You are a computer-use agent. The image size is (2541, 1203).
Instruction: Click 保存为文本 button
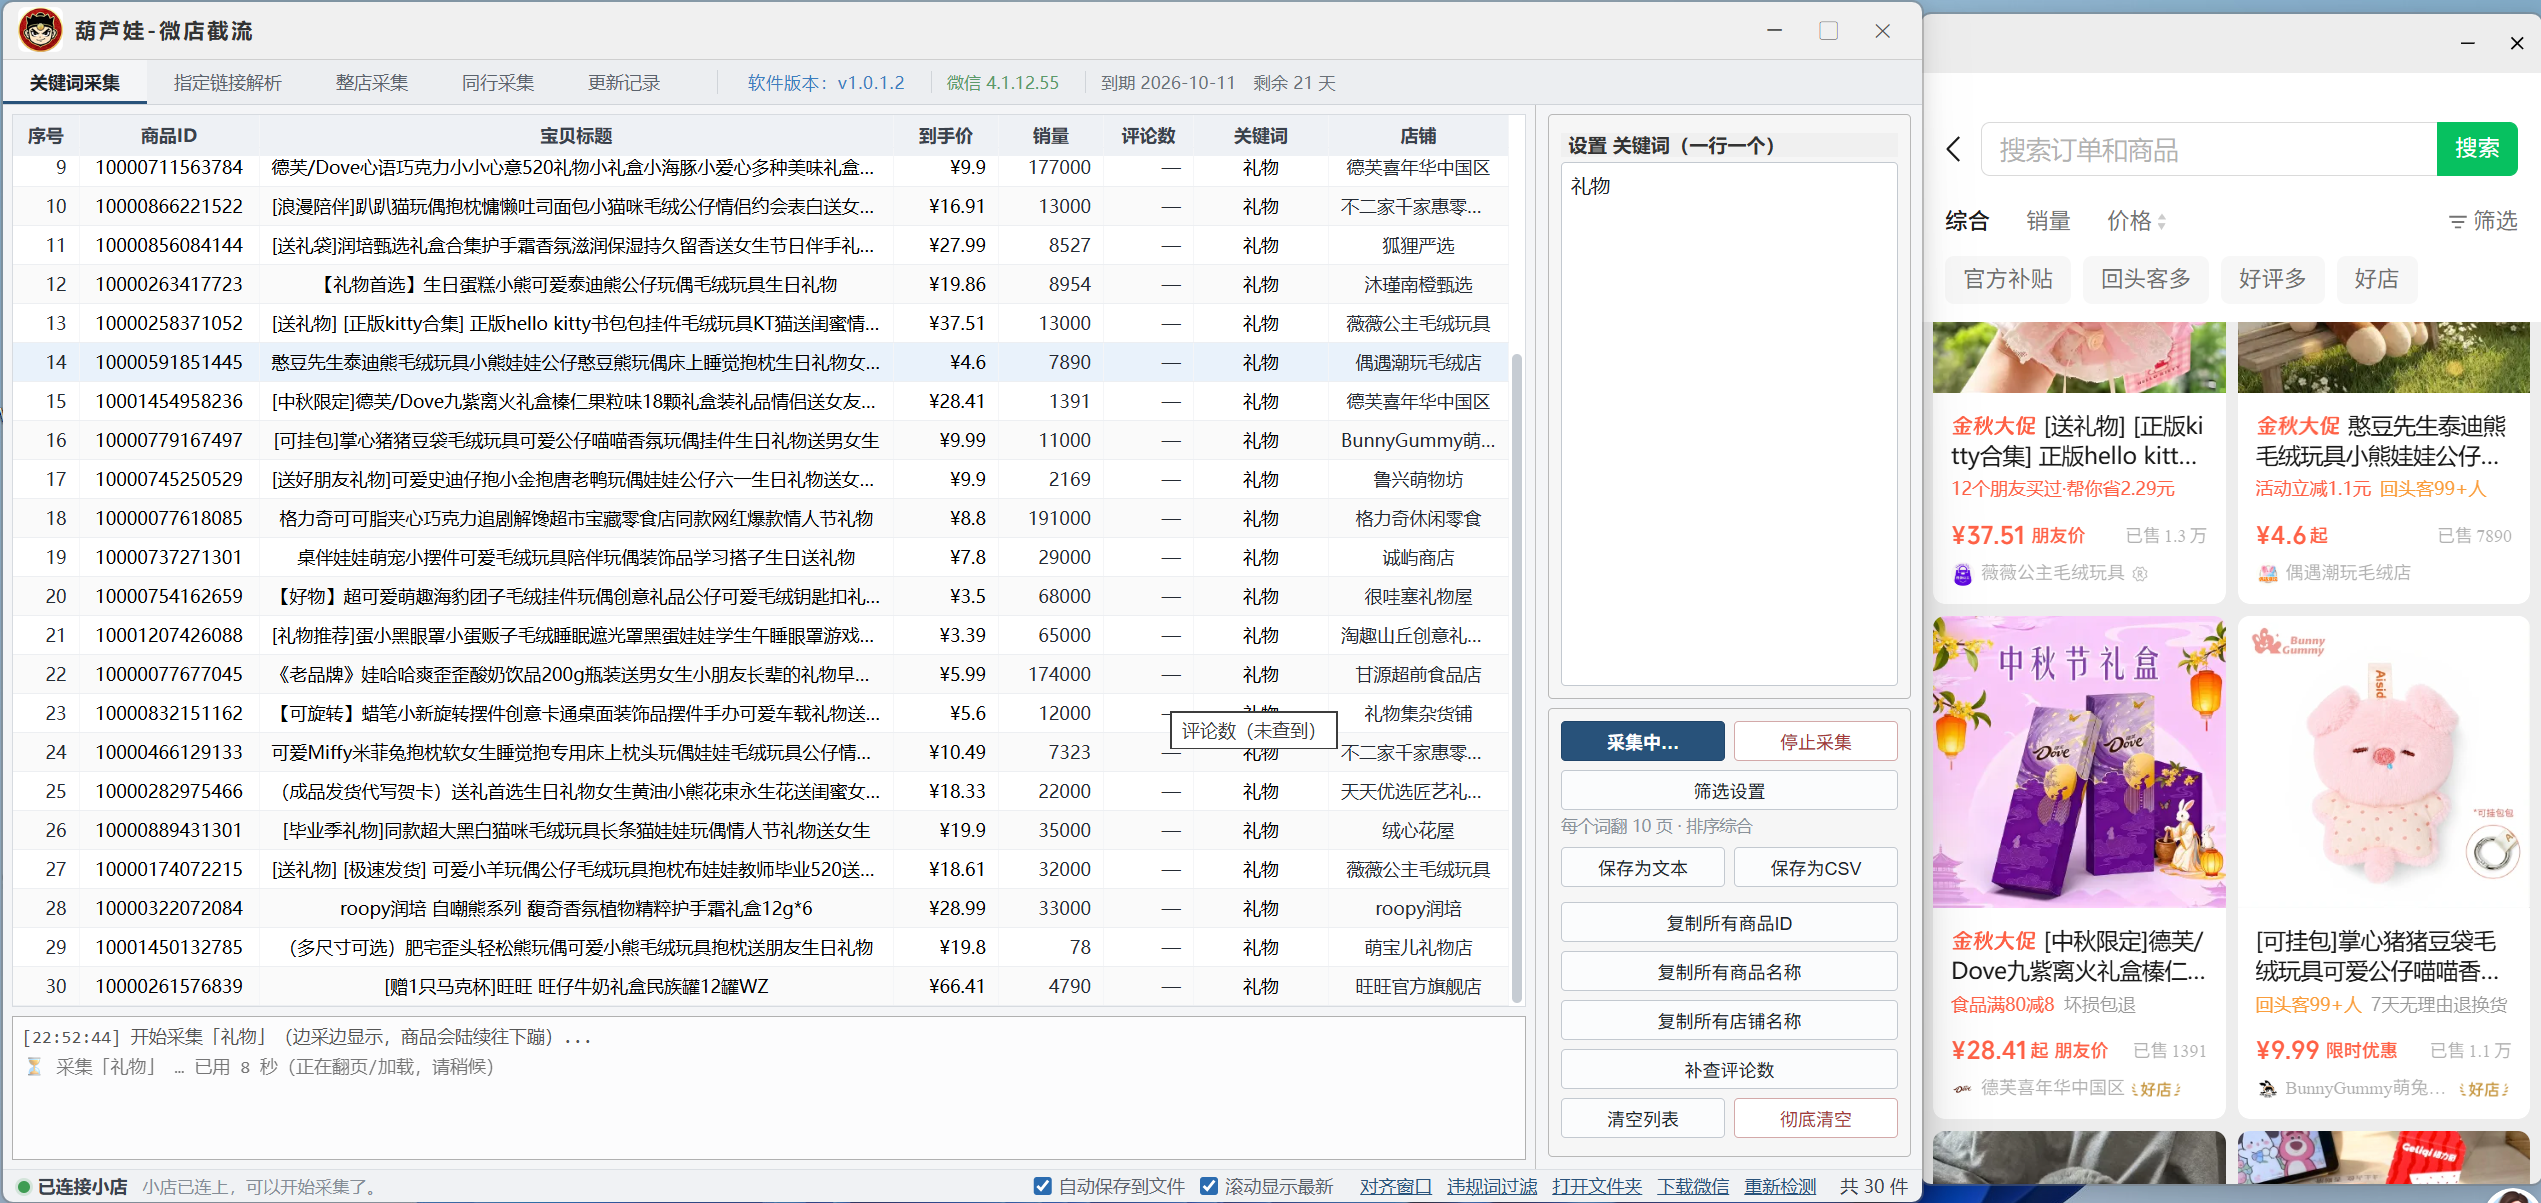click(1642, 868)
